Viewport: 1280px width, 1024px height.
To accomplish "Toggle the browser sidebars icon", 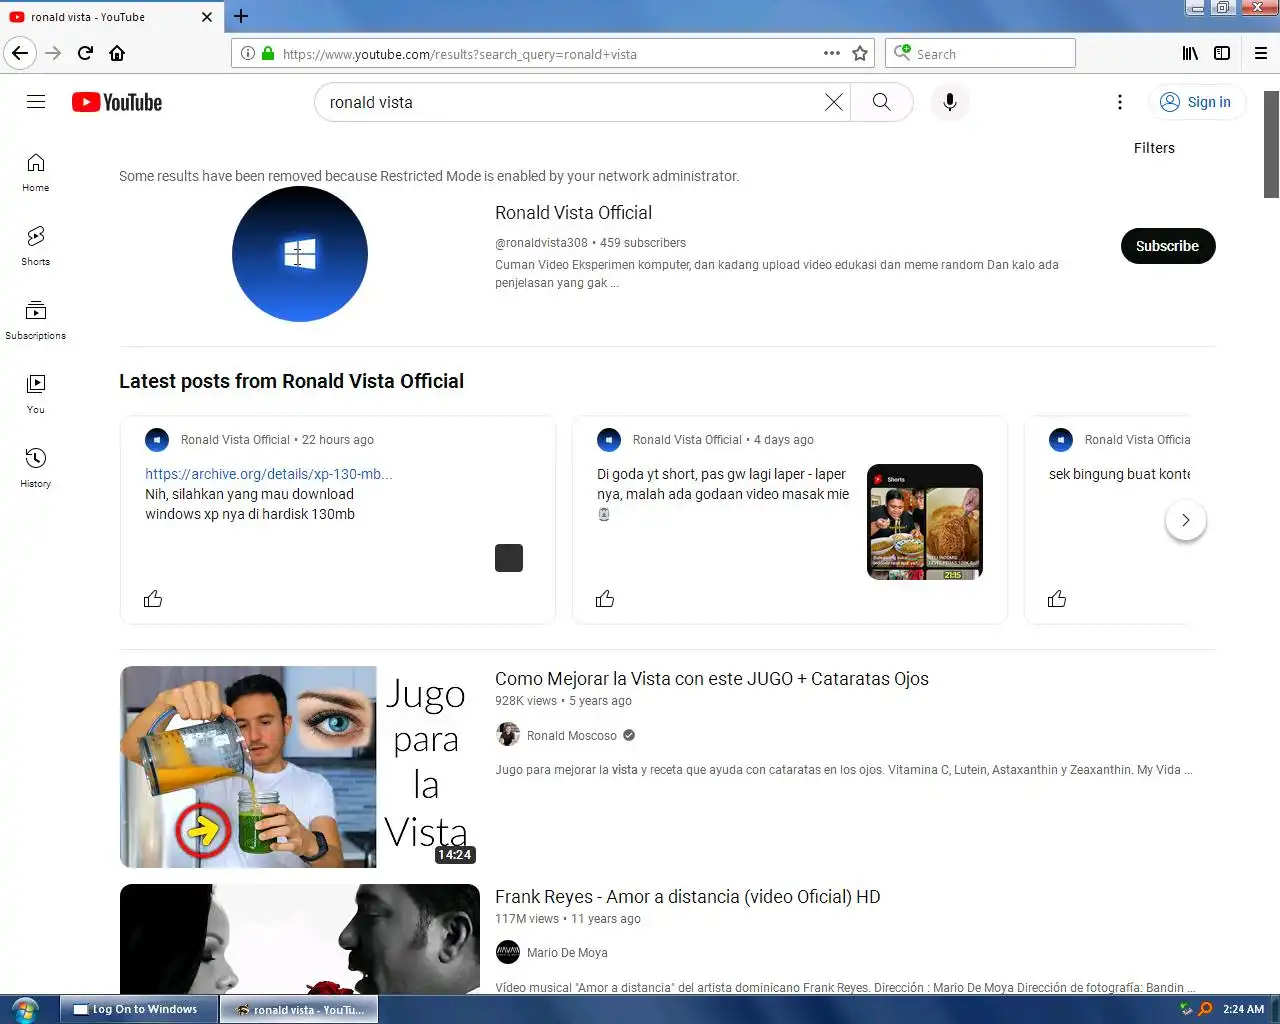I will (x=1222, y=53).
